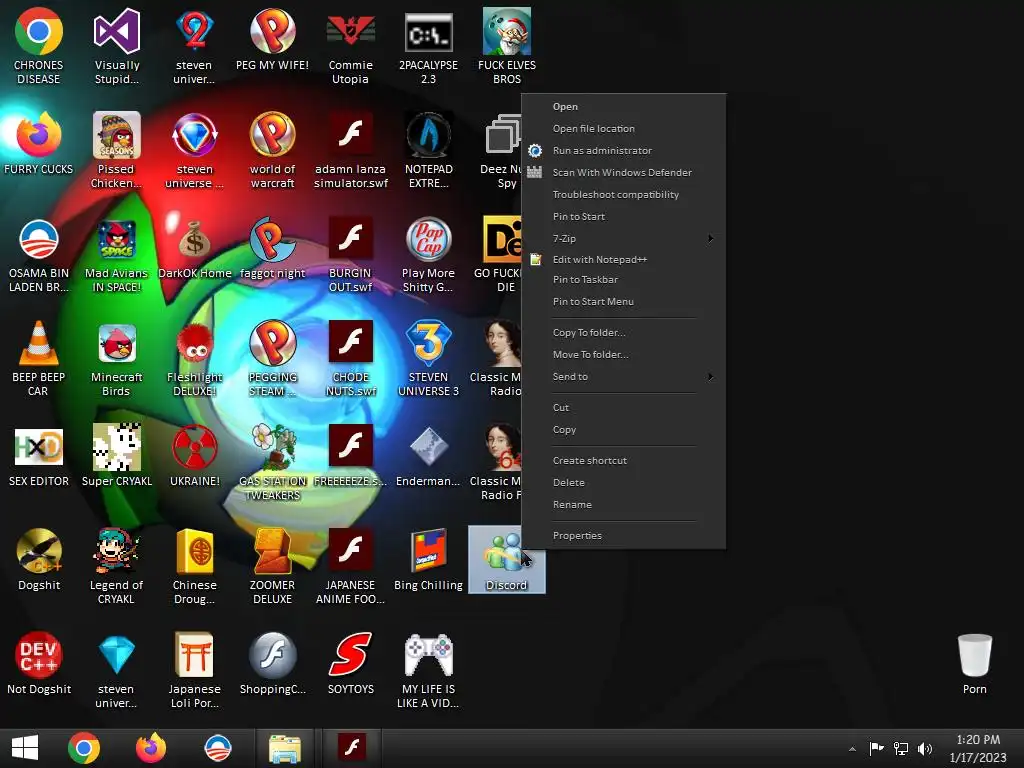
Task: Select the FREEEEEZE.s... Flash file
Action: (351, 455)
